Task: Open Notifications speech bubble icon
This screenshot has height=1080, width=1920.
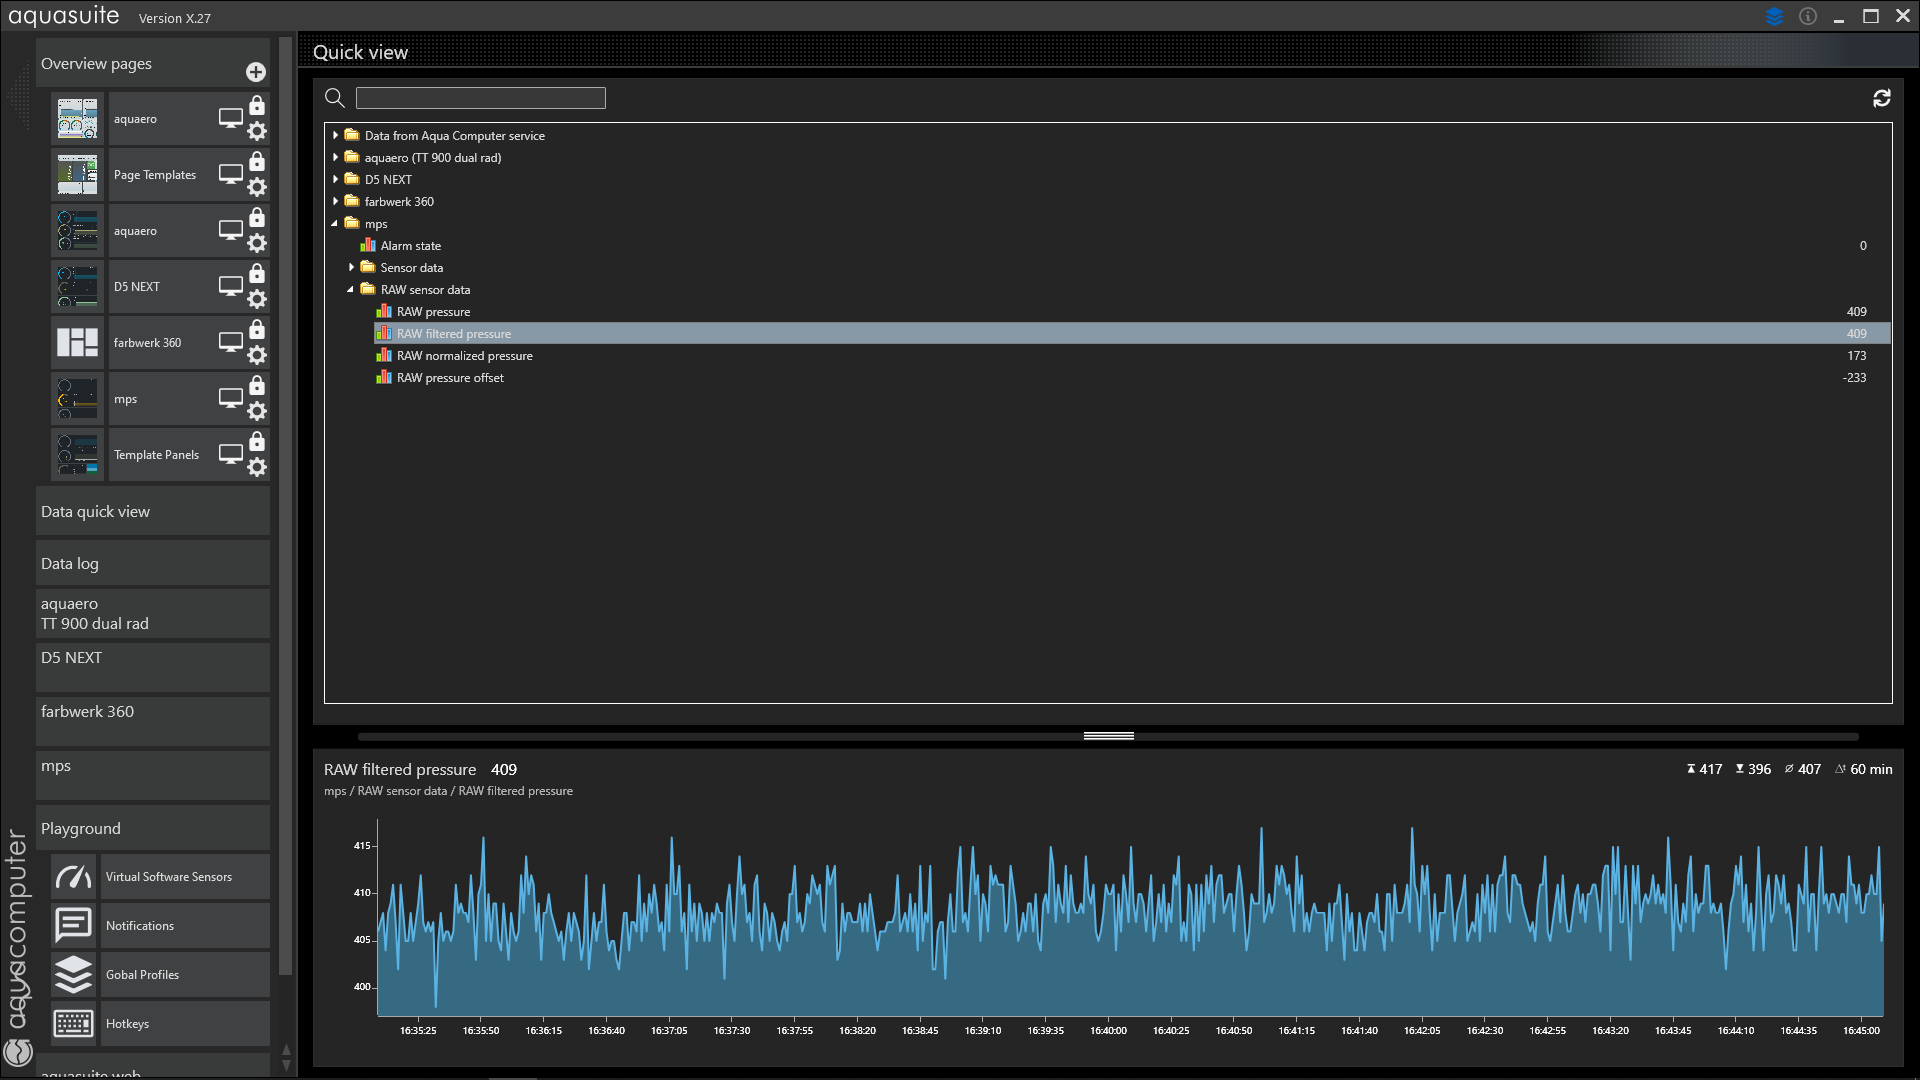Action: click(73, 926)
